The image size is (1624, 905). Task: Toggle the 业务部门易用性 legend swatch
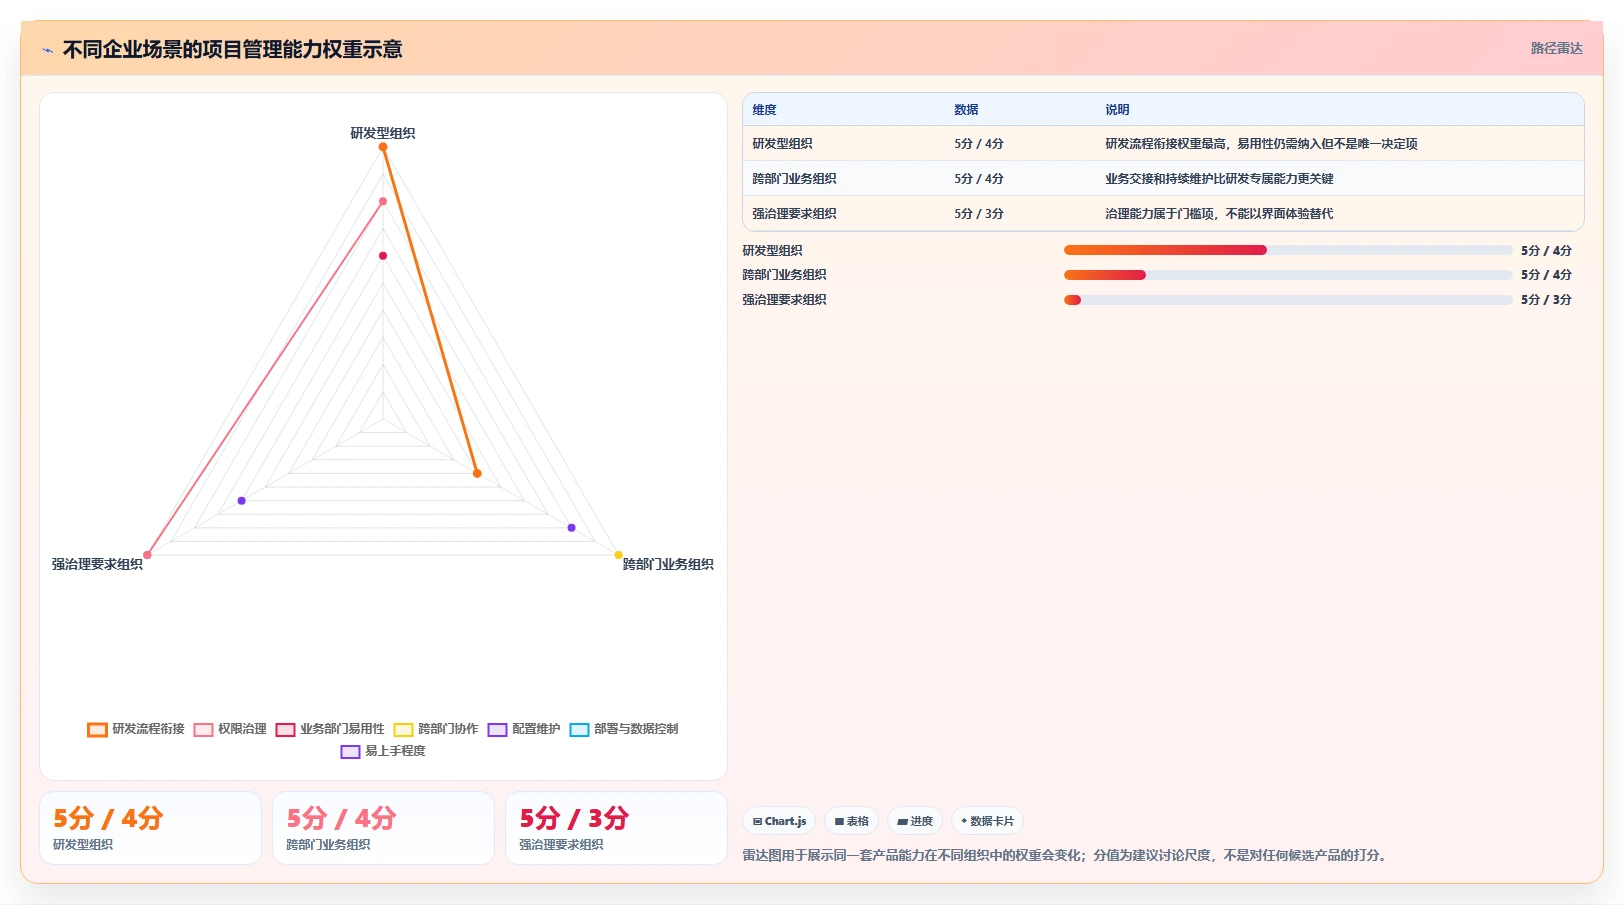(x=285, y=729)
